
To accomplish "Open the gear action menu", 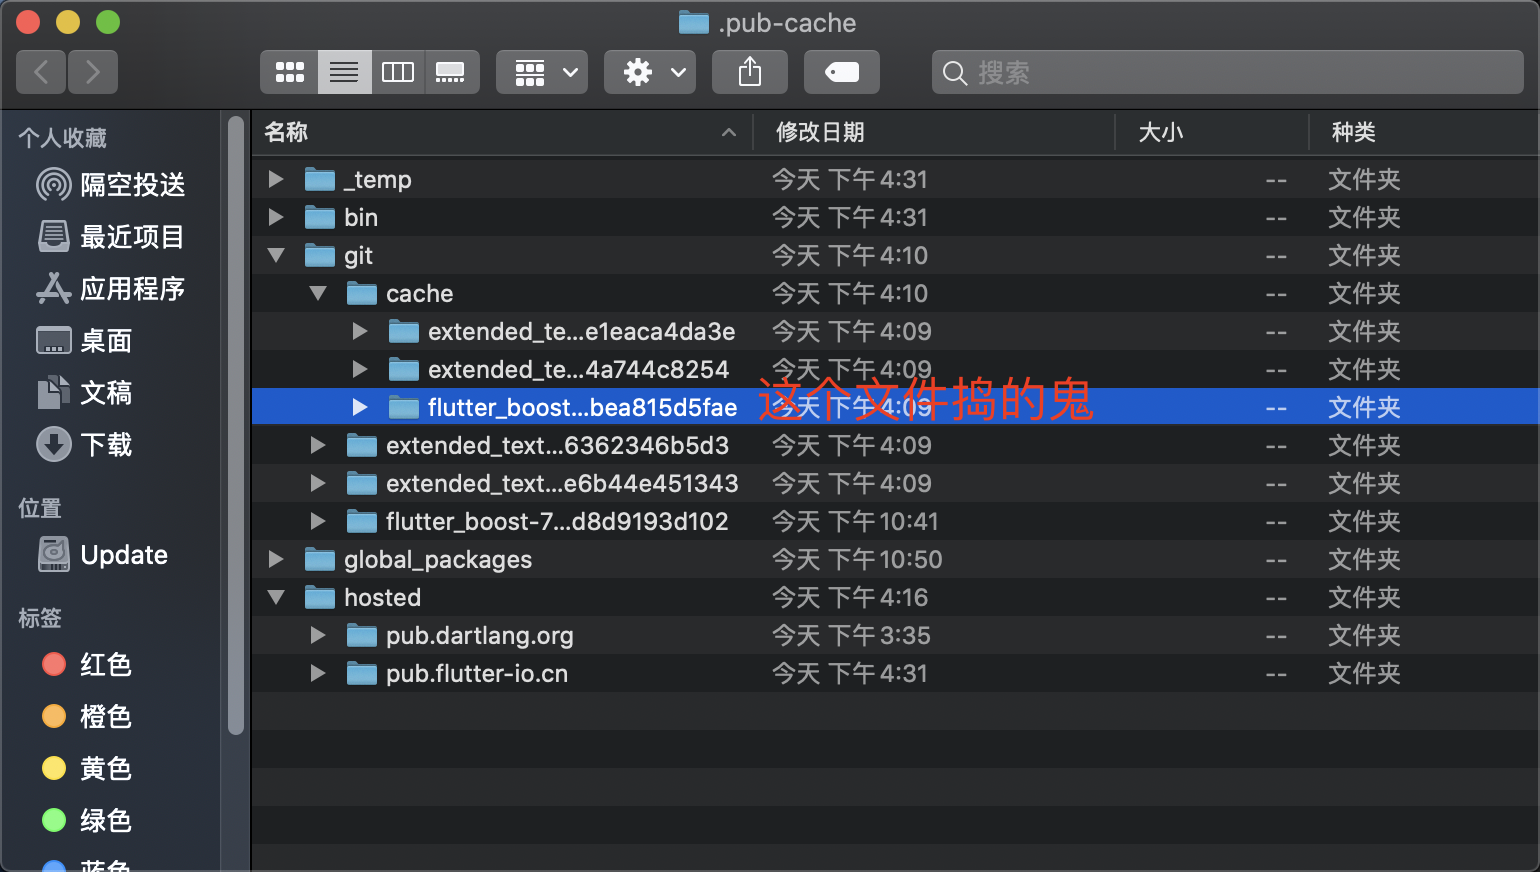I will click(x=650, y=72).
